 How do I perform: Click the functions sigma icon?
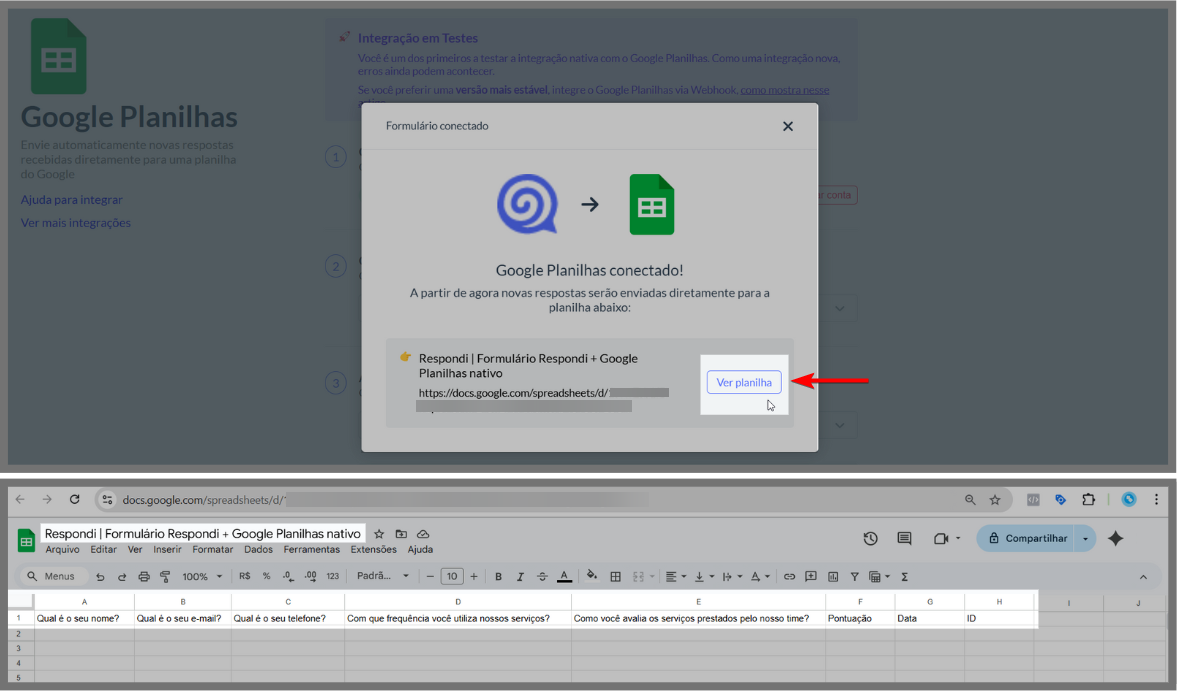tap(905, 576)
